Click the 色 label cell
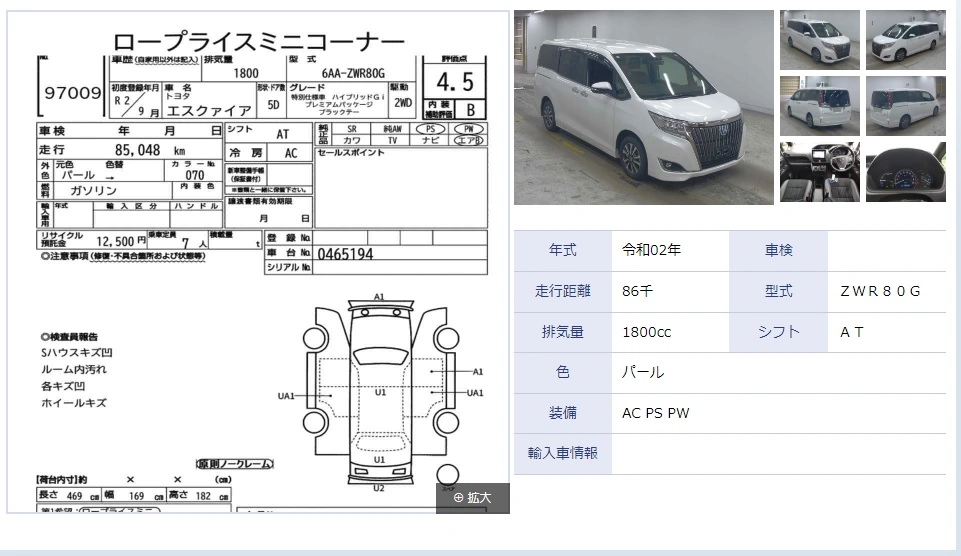Viewport: 961px width, 556px height. (x=563, y=373)
